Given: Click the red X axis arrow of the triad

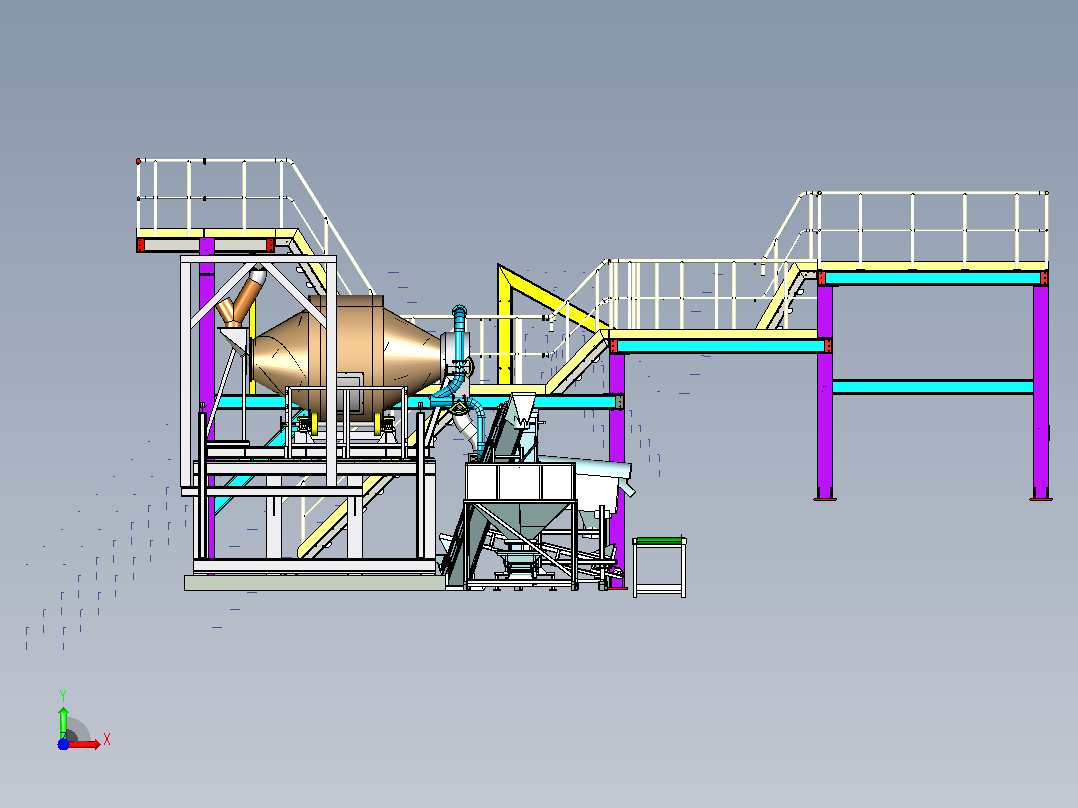Looking at the screenshot, I should 85,745.
